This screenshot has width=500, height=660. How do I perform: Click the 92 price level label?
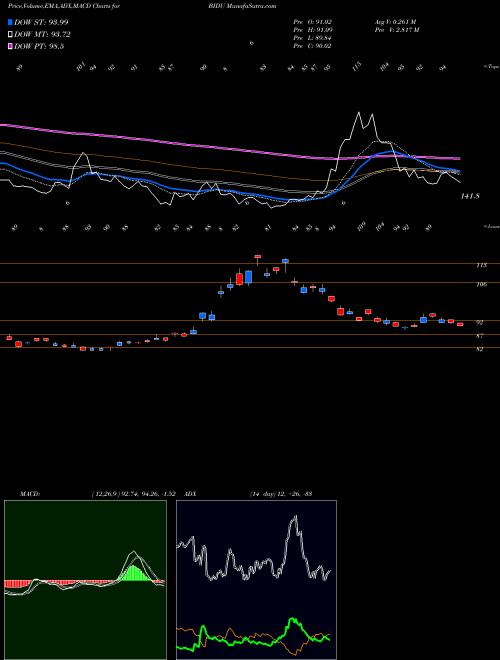tap(479, 322)
